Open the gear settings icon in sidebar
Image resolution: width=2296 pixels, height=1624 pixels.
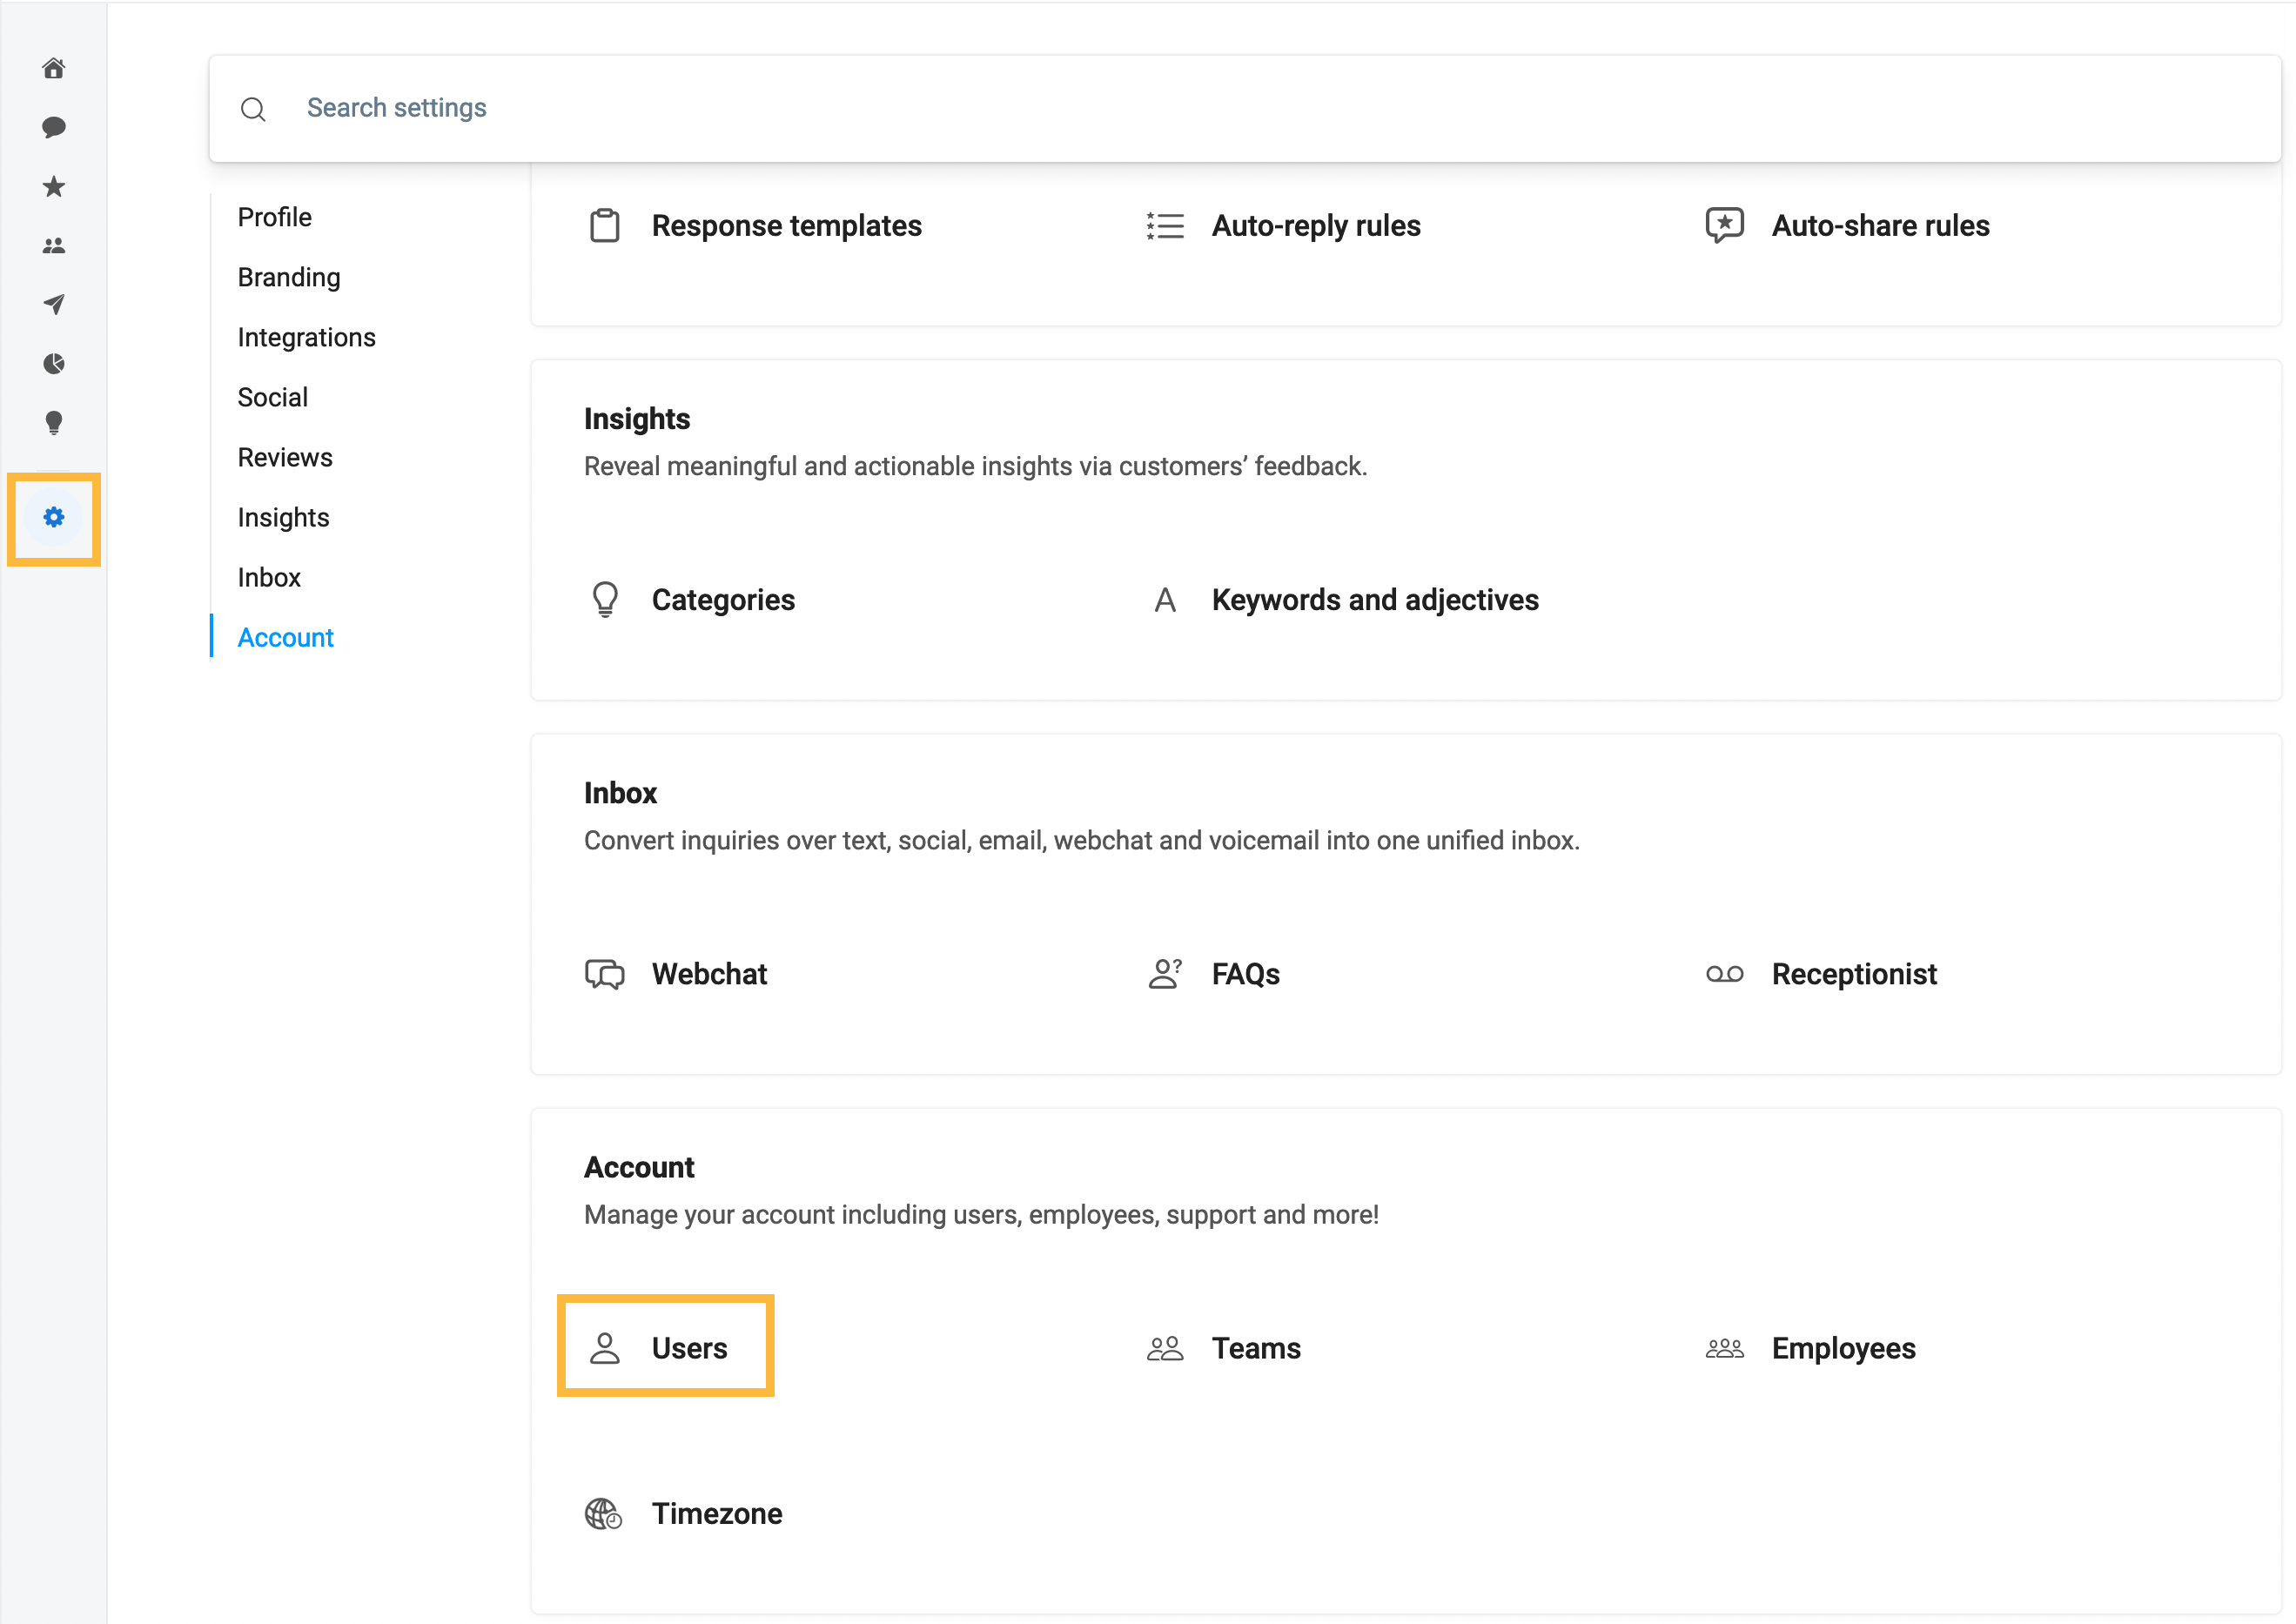click(x=54, y=517)
